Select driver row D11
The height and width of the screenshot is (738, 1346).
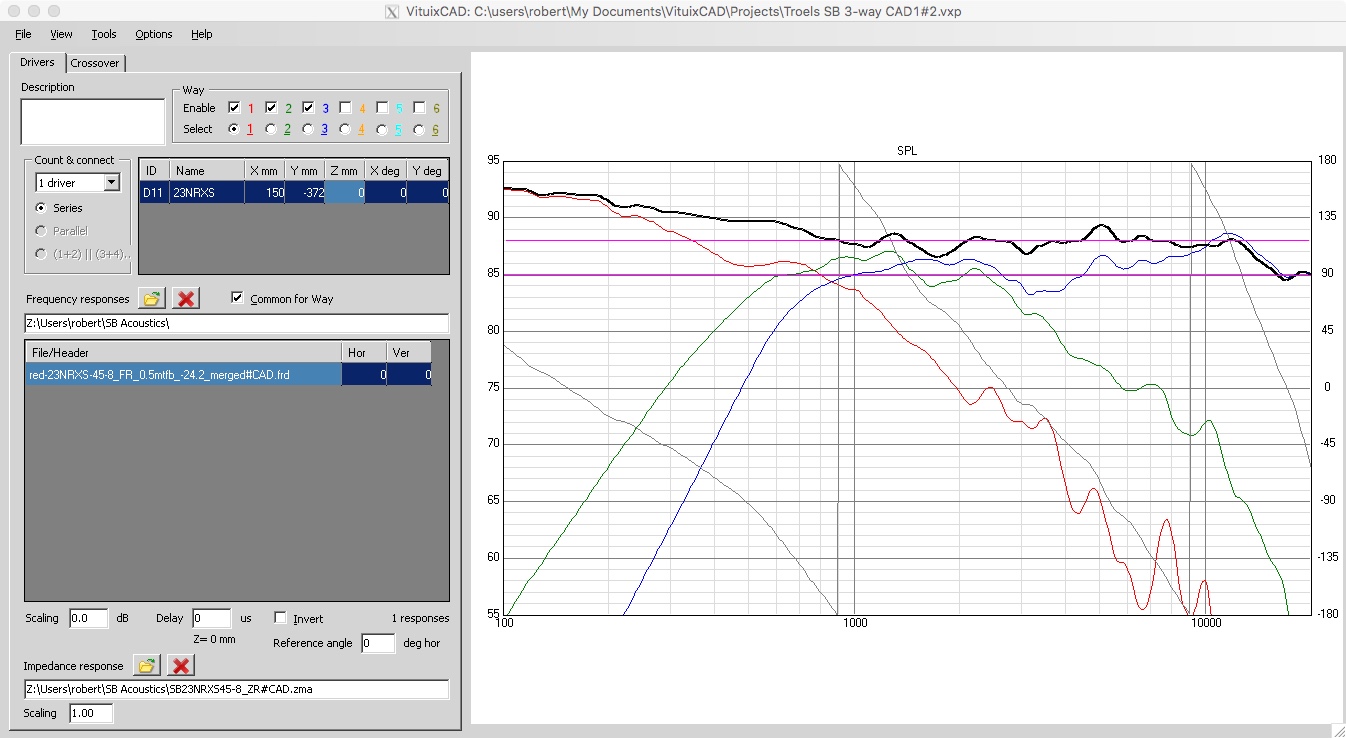(x=294, y=193)
